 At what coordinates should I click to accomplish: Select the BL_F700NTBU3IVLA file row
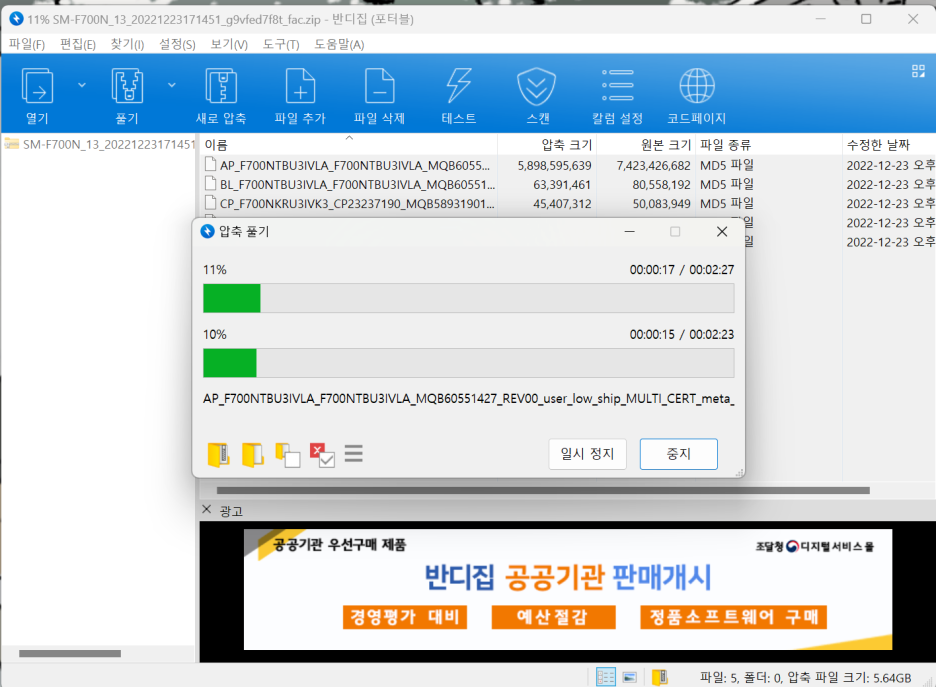point(567,184)
